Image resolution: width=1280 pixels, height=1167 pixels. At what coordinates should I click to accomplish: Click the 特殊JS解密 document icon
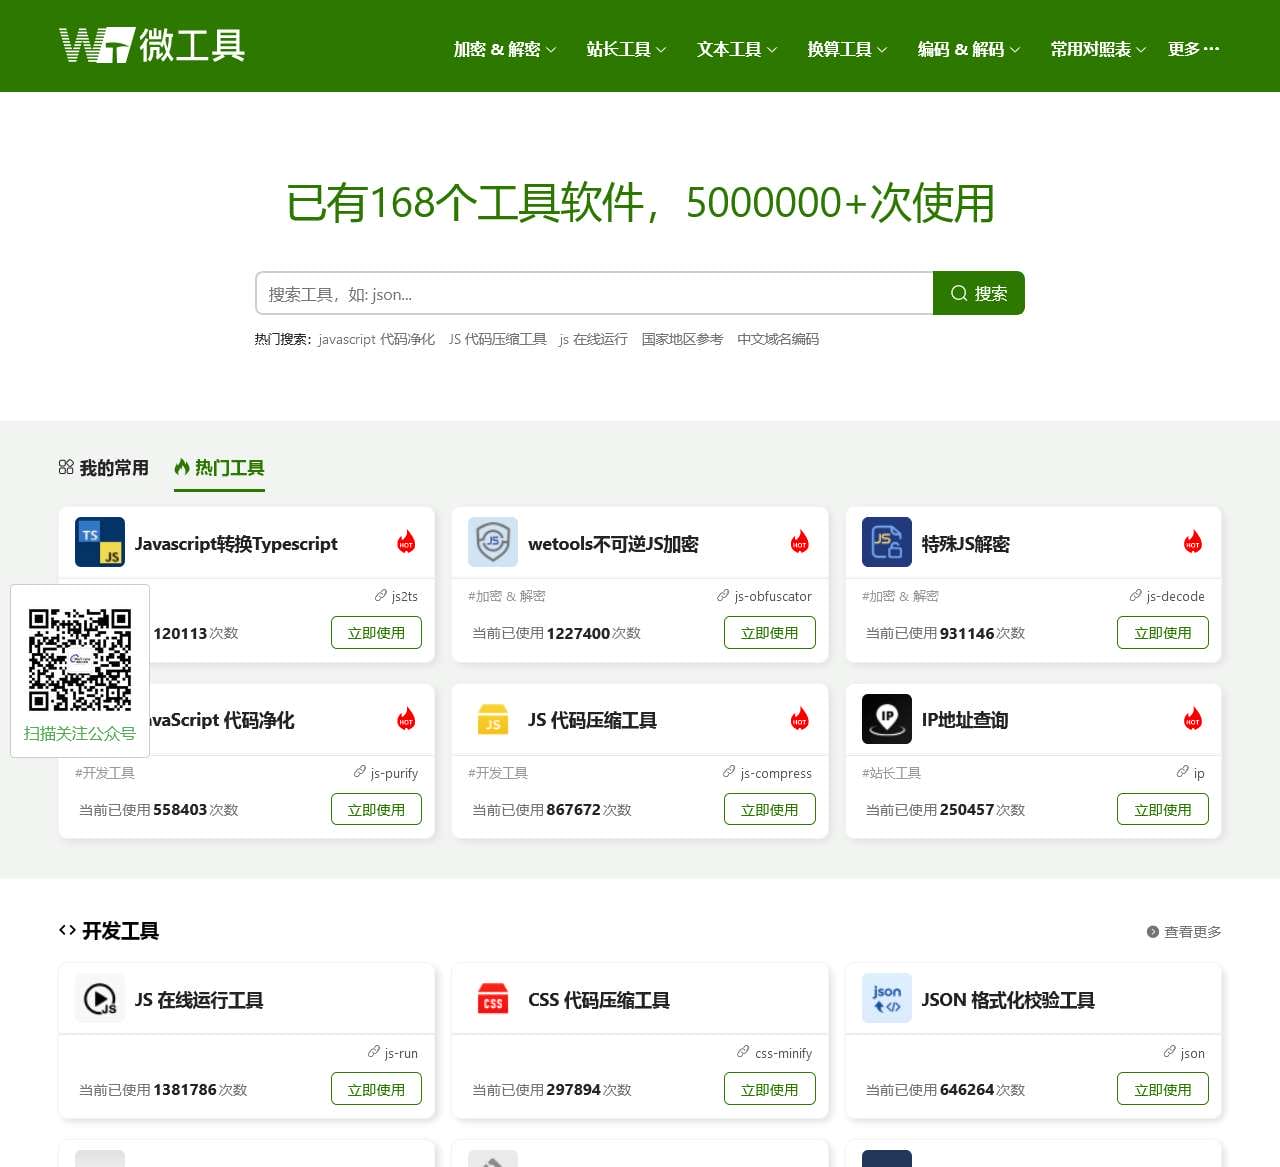click(x=886, y=541)
